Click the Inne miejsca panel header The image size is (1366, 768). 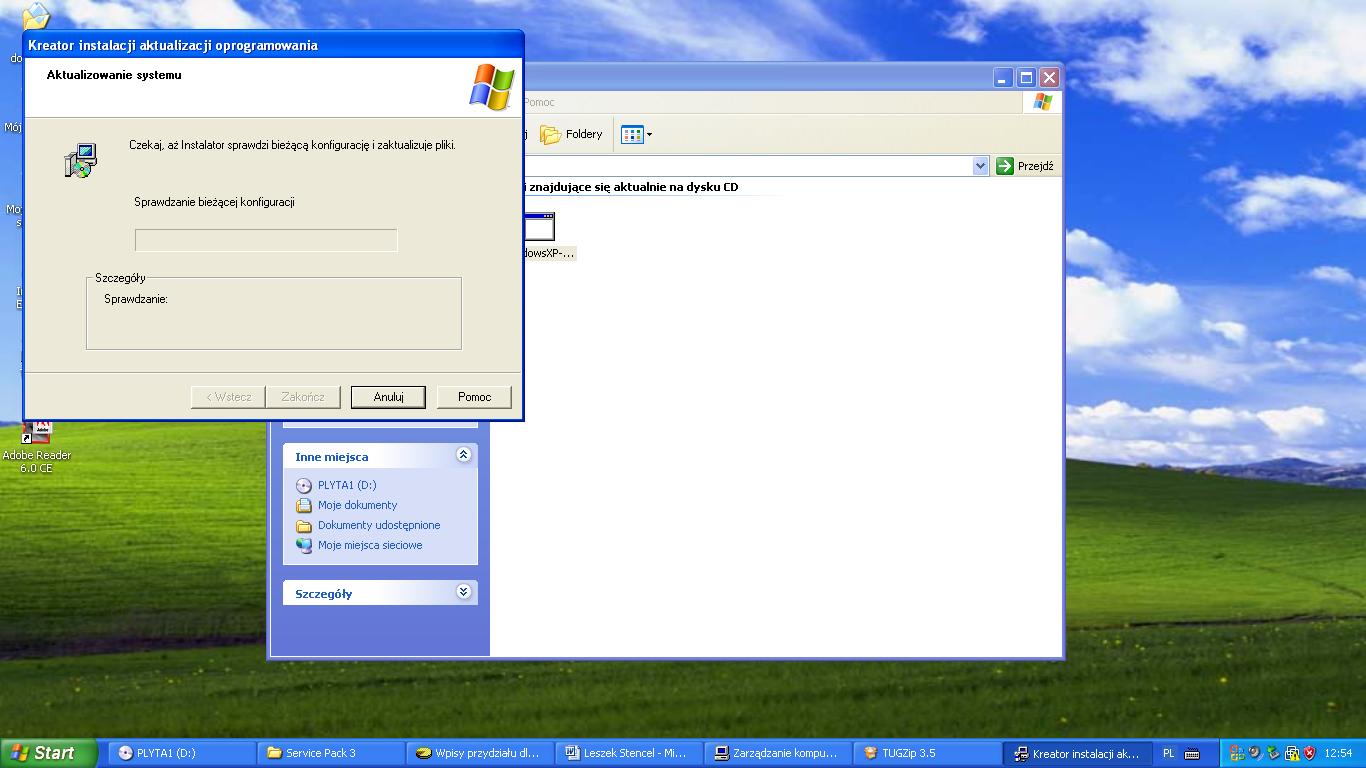coord(380,456)
